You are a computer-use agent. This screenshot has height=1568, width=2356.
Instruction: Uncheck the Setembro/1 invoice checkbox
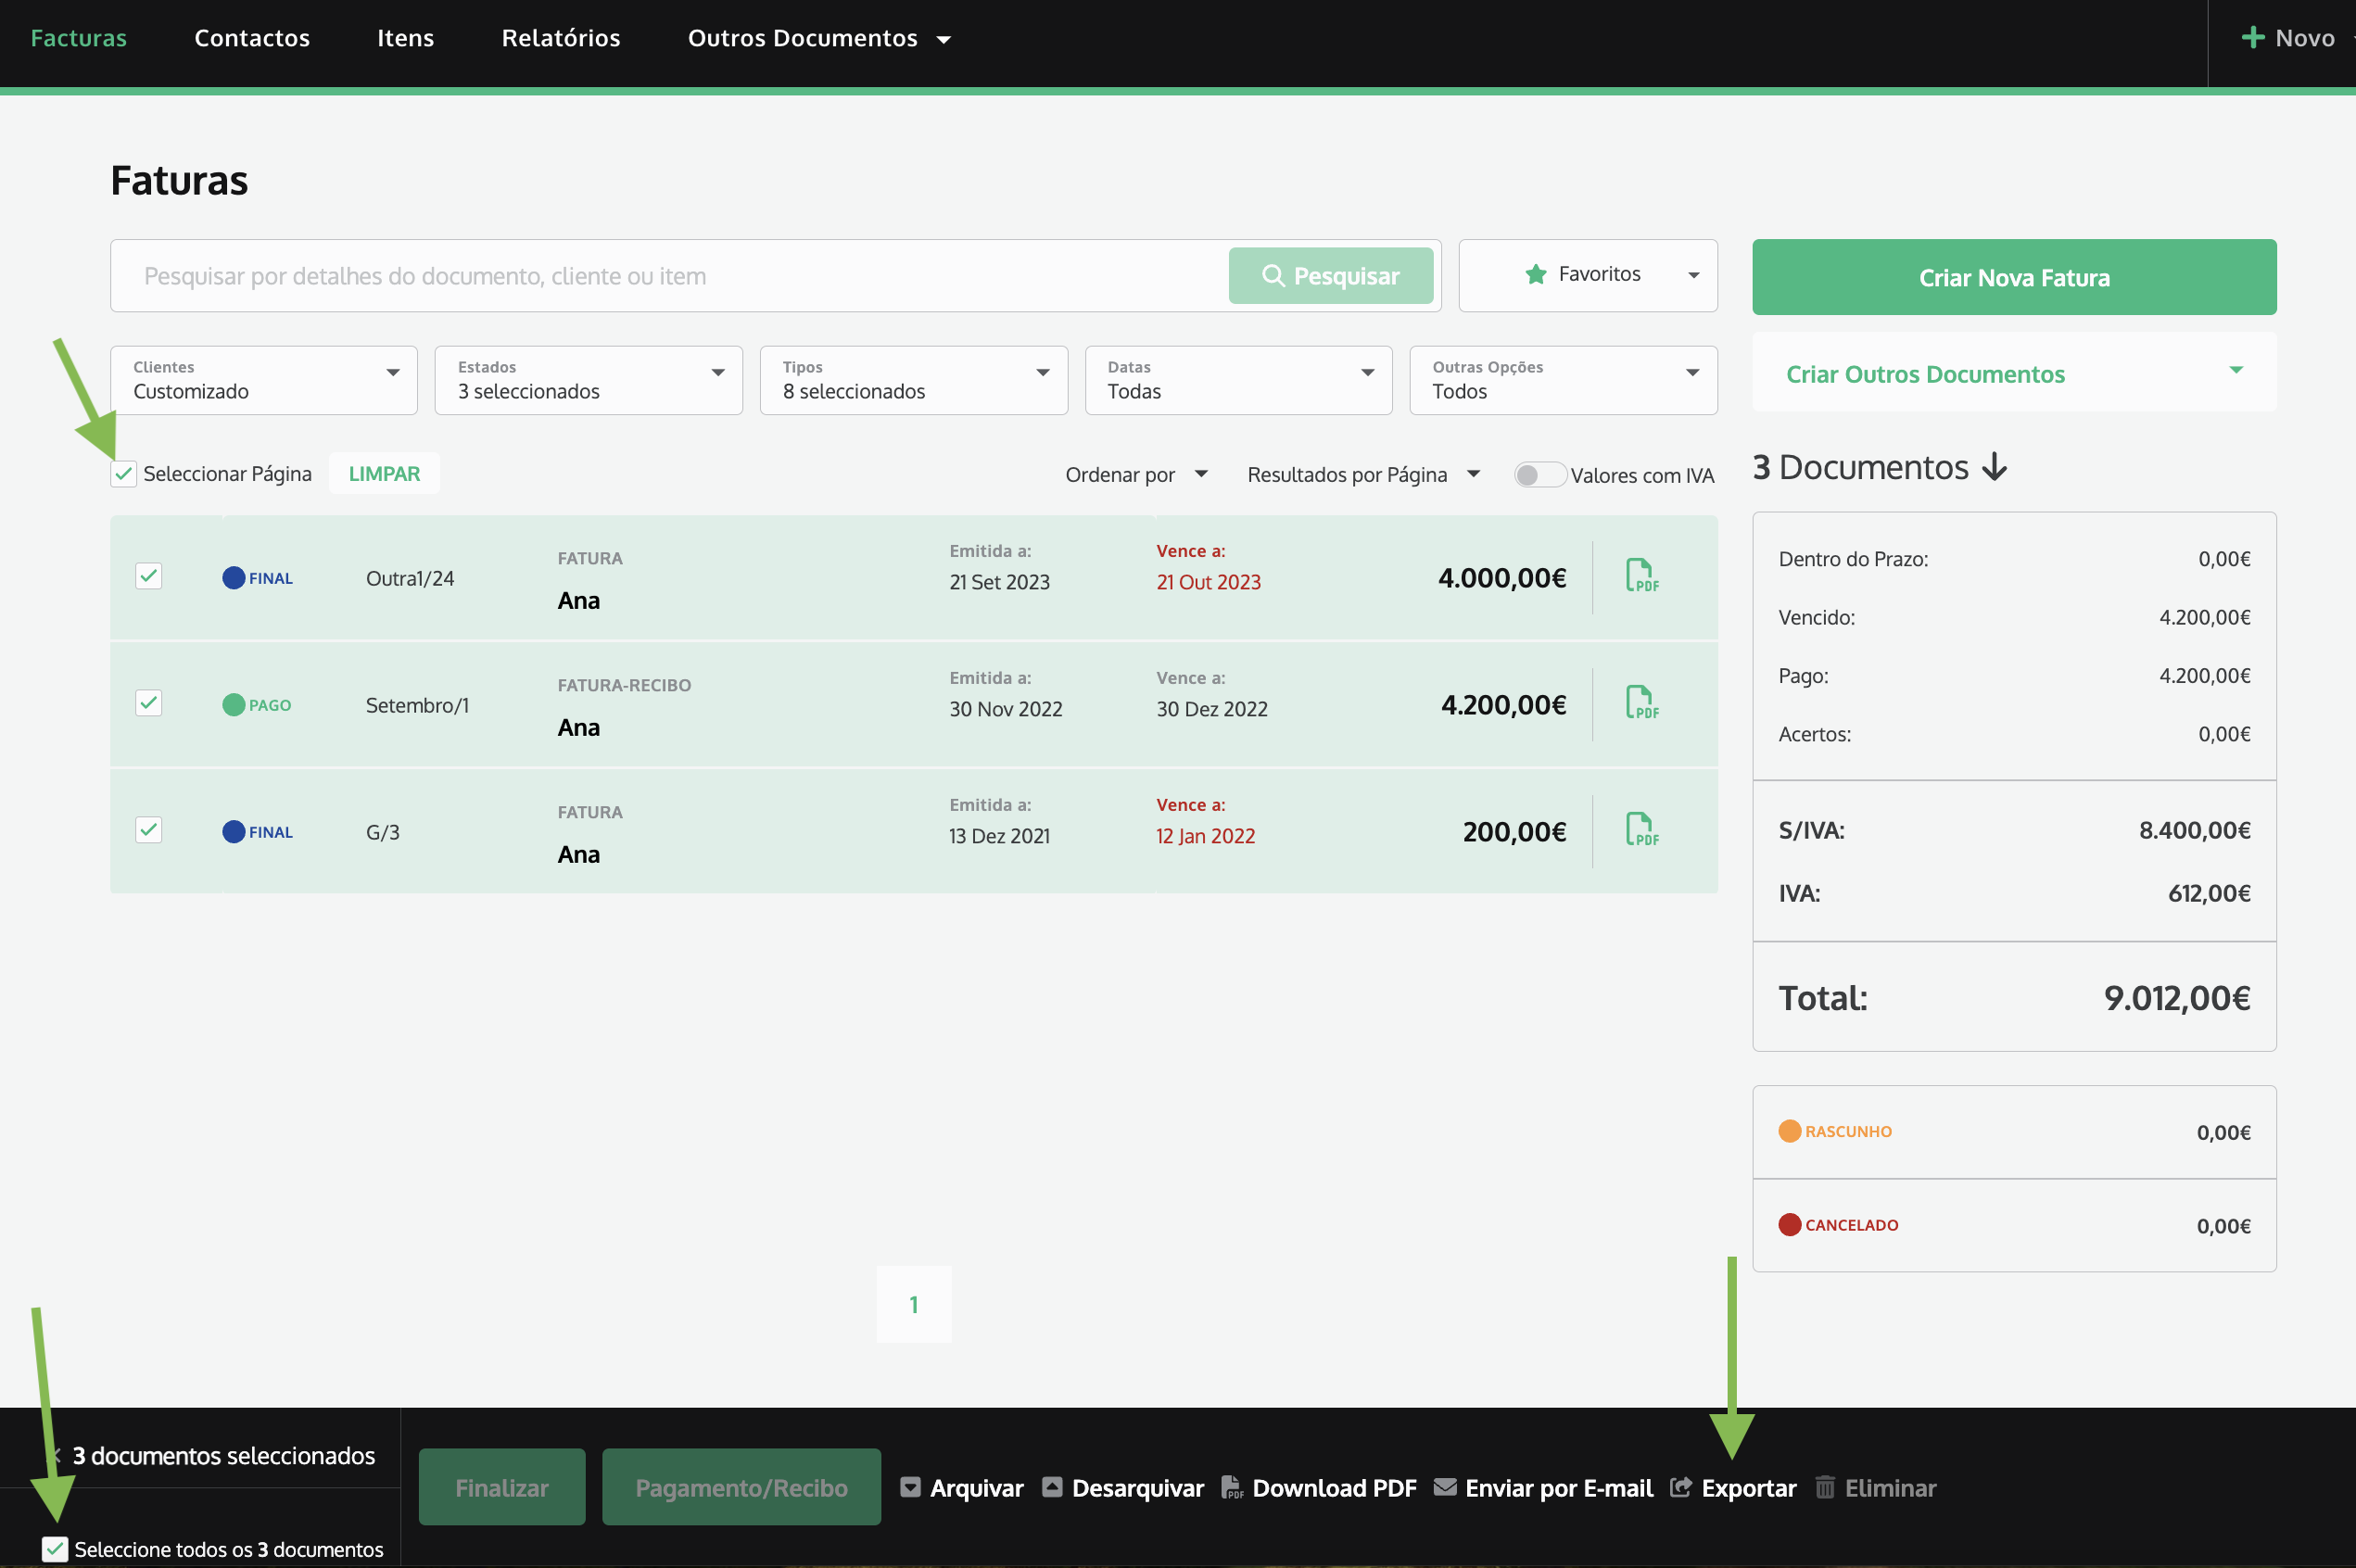149,703
